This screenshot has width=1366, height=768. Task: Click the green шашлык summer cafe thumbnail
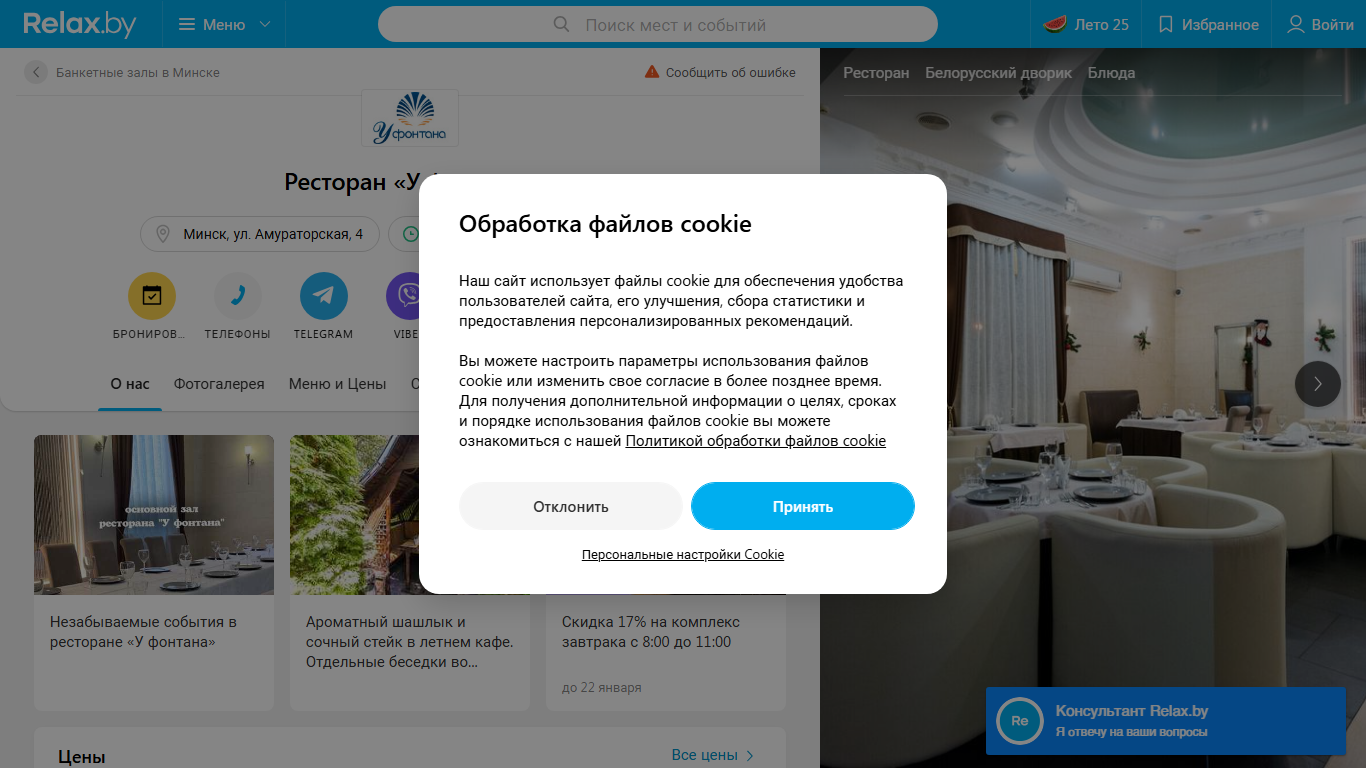pos(354,515)
